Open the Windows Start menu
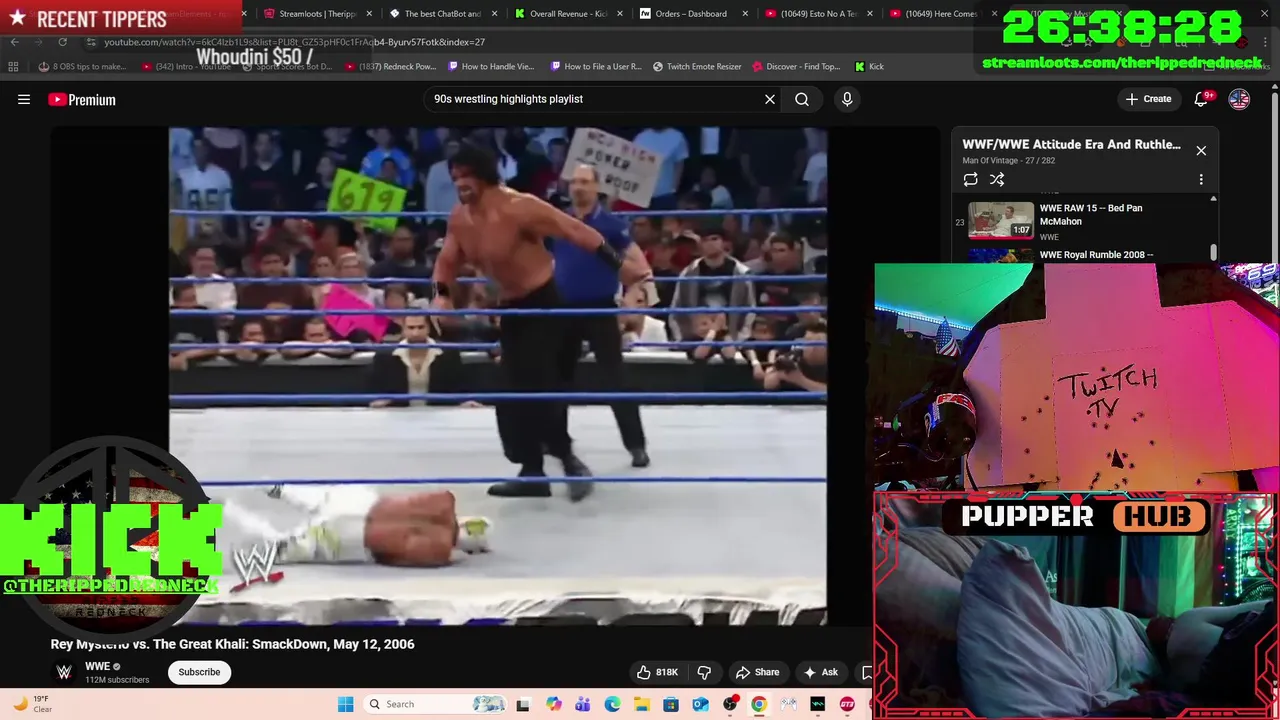This screenshot has height=720, width=1280. [345, 704]
